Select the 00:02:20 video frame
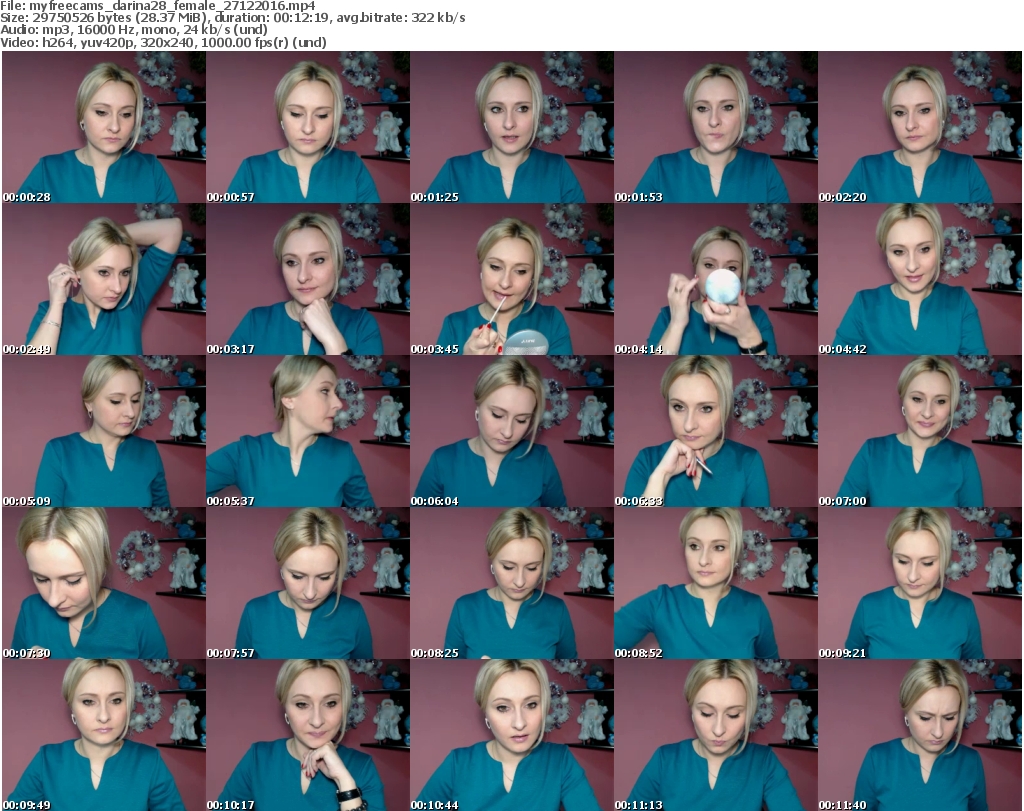 point(920,127)
